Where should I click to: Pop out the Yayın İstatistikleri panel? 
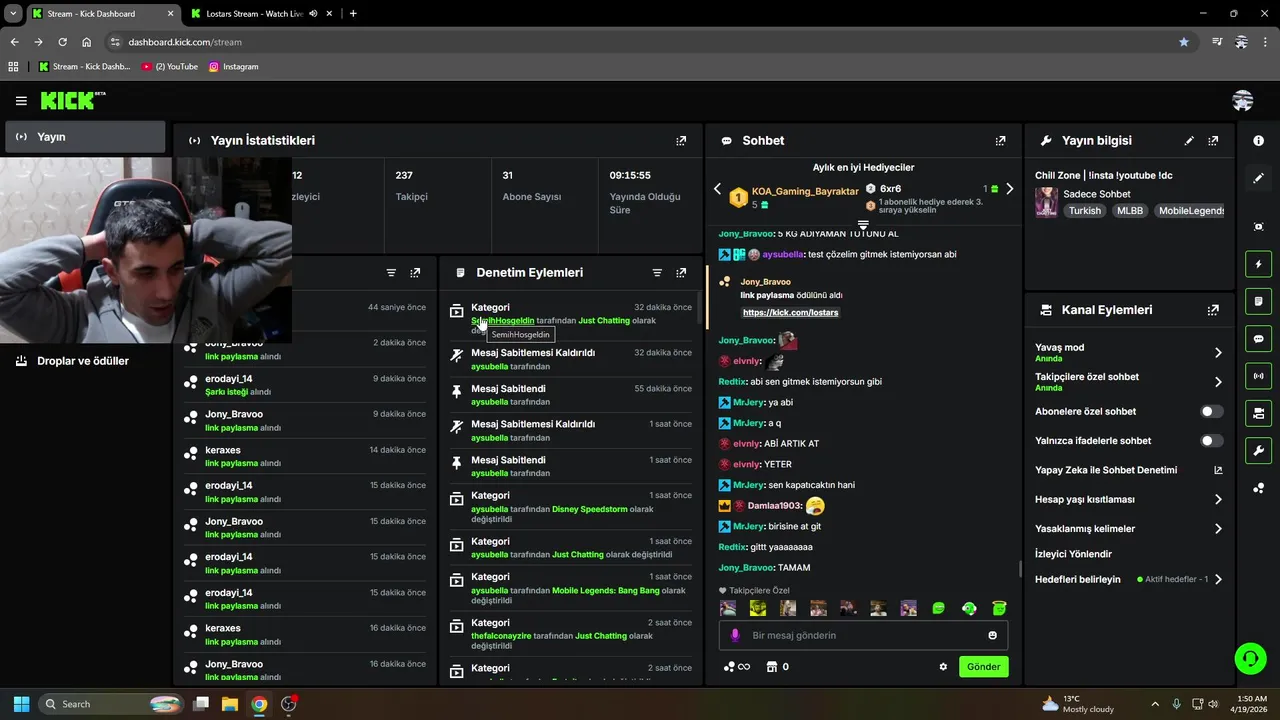(681, 141)
